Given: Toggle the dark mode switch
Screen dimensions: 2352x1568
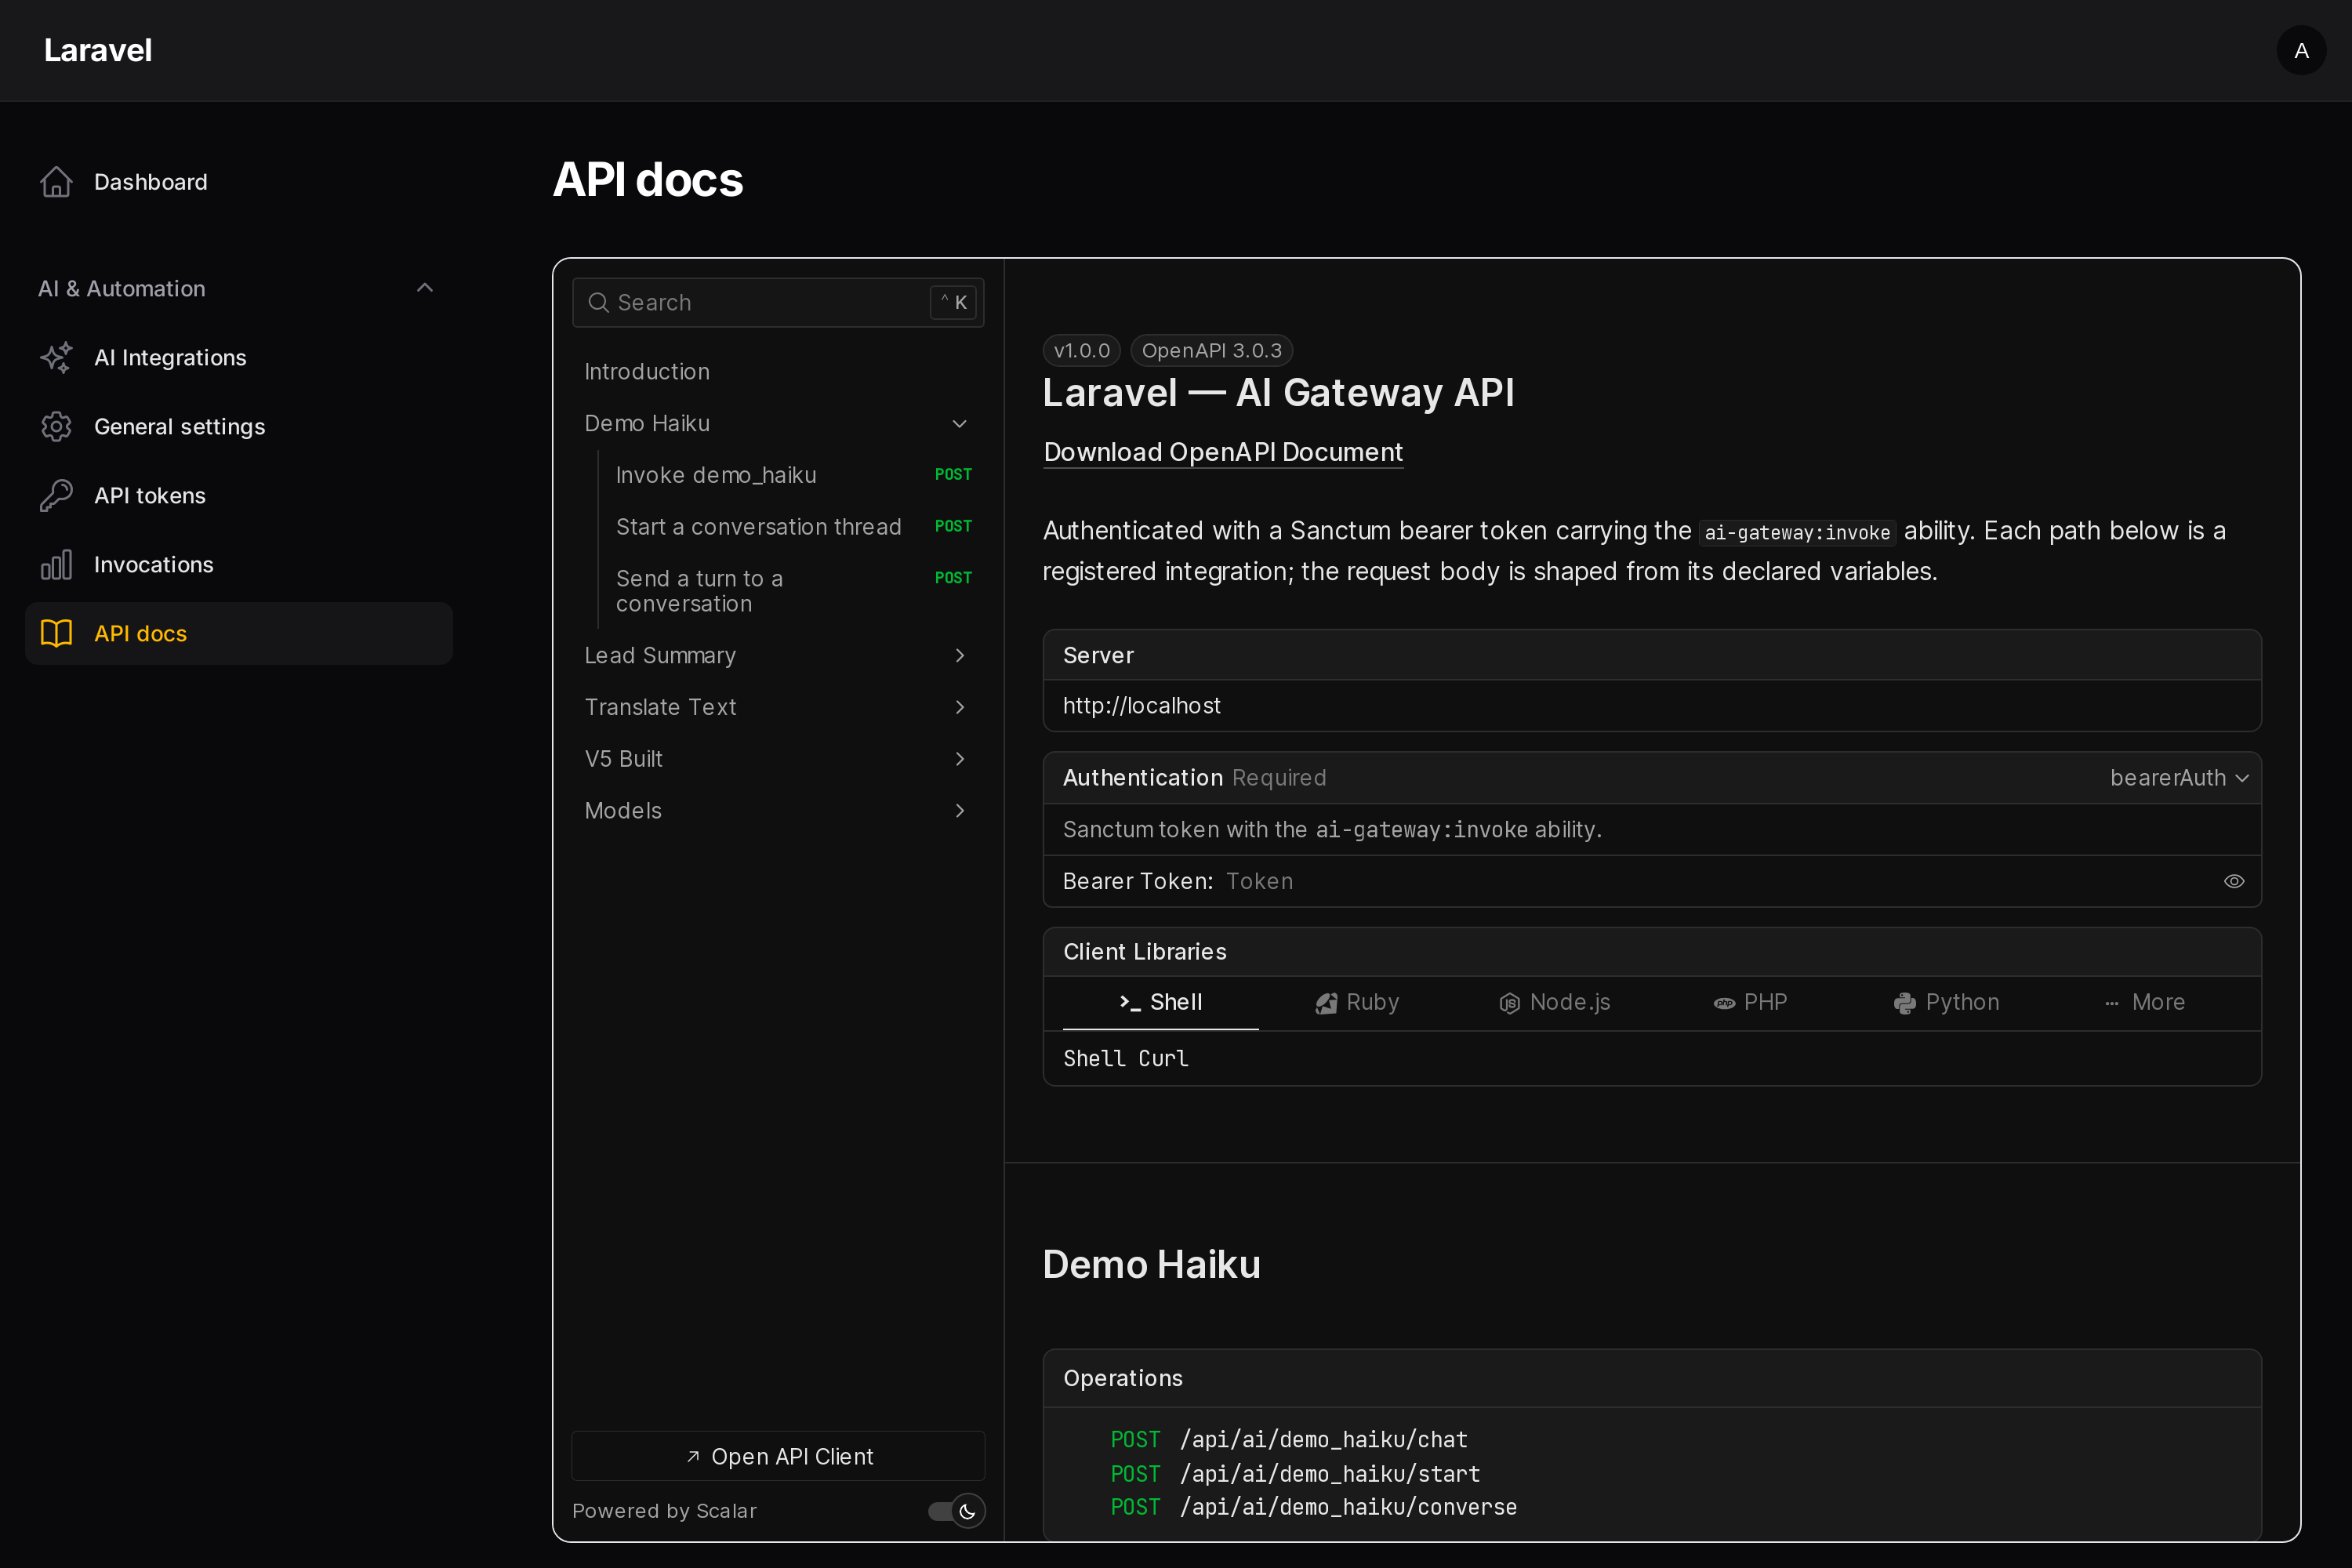Looking at the screenshot, I should tap(956, 1511).
